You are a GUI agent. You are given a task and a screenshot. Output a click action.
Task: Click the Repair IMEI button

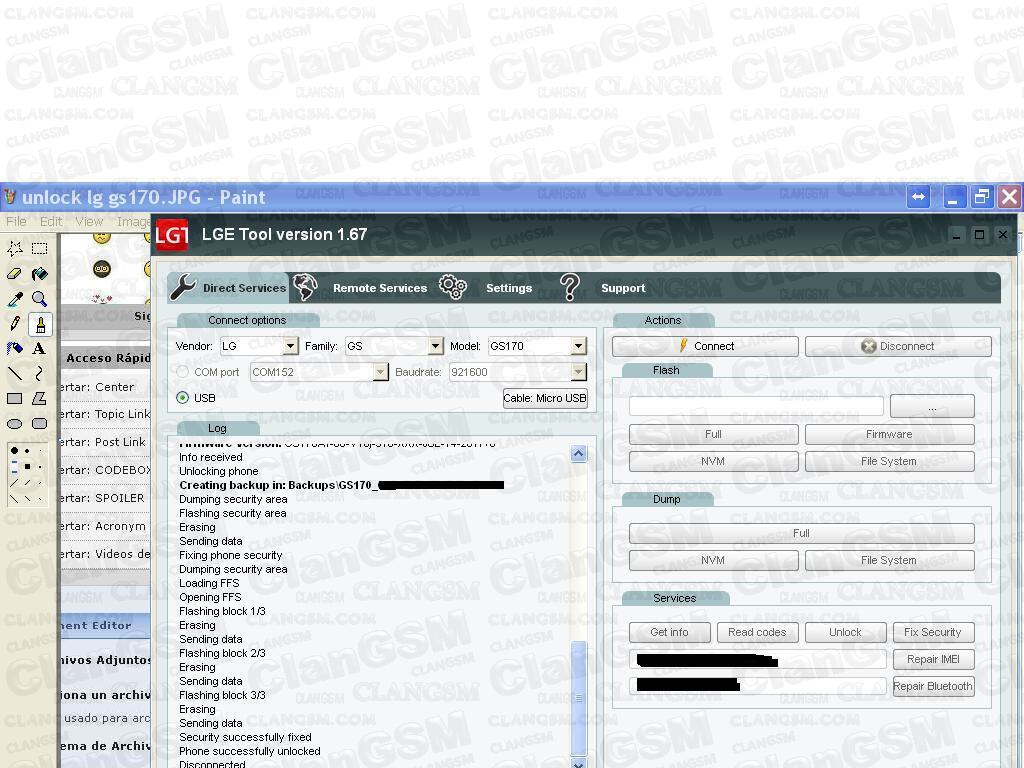coord(933,660)
